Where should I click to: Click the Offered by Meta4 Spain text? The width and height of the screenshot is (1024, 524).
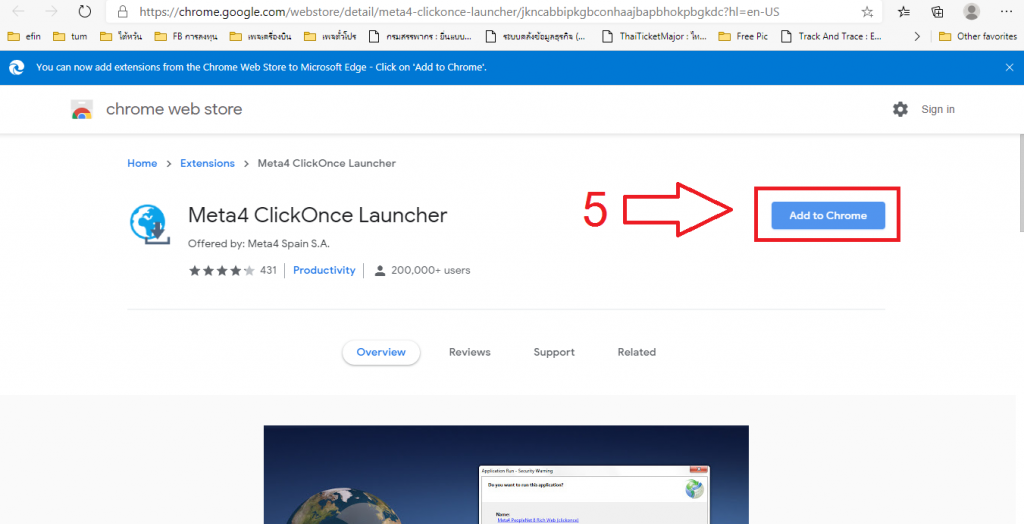pos(259,244)
